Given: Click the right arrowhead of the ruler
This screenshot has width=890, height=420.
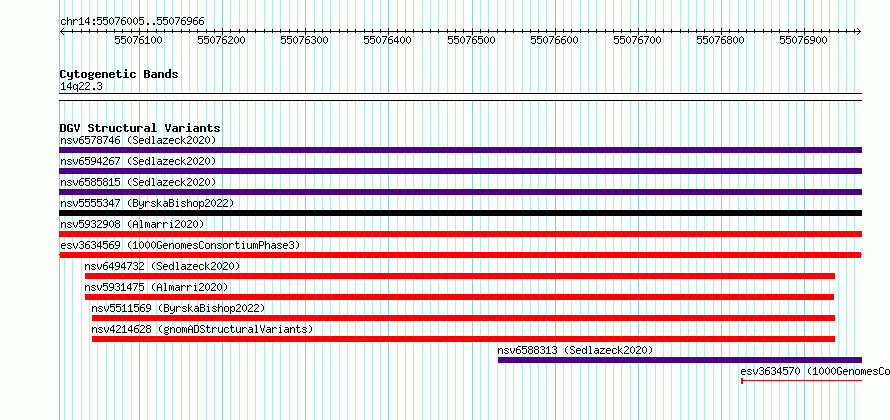Looking at the screenshot, I should click(x=859, y=32).
